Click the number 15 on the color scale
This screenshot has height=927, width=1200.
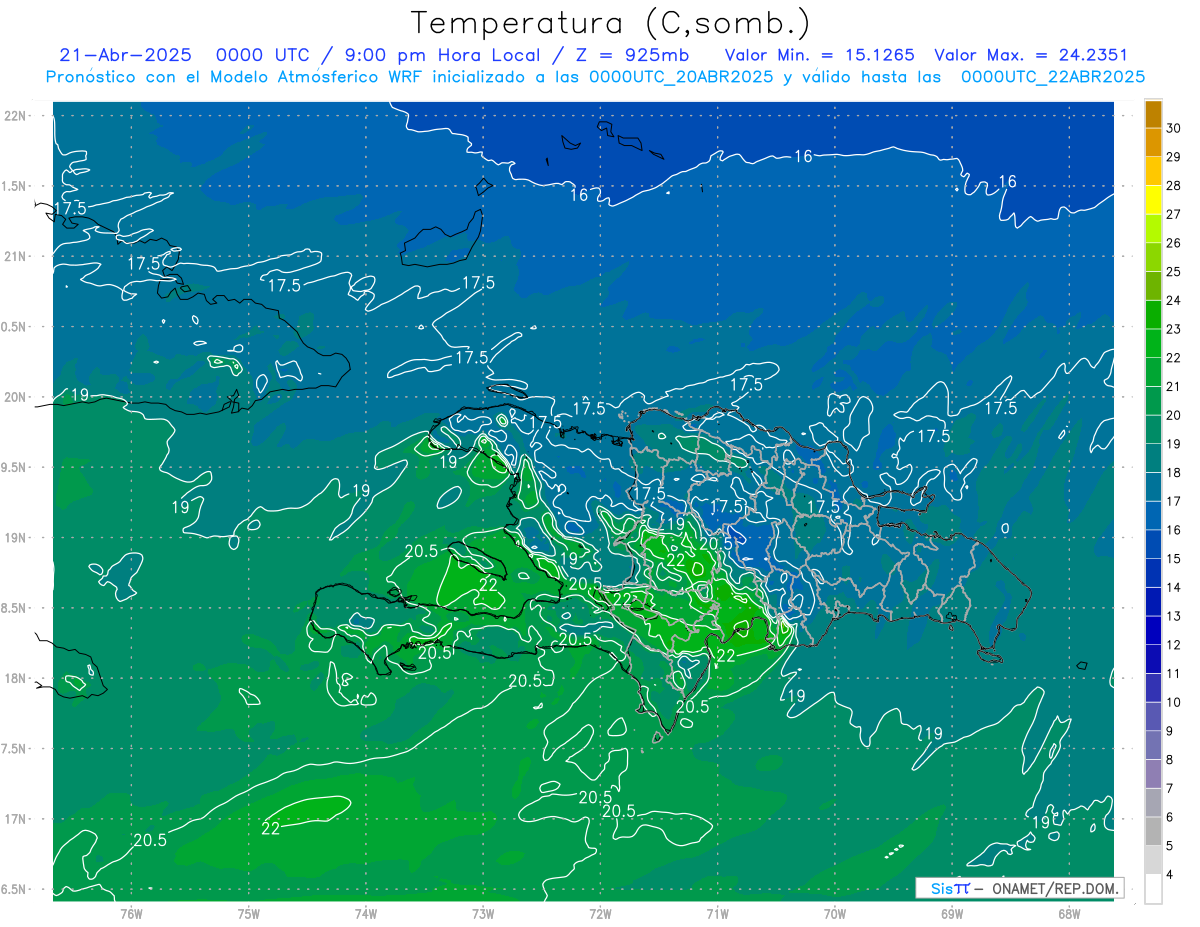coord(1174,559)
